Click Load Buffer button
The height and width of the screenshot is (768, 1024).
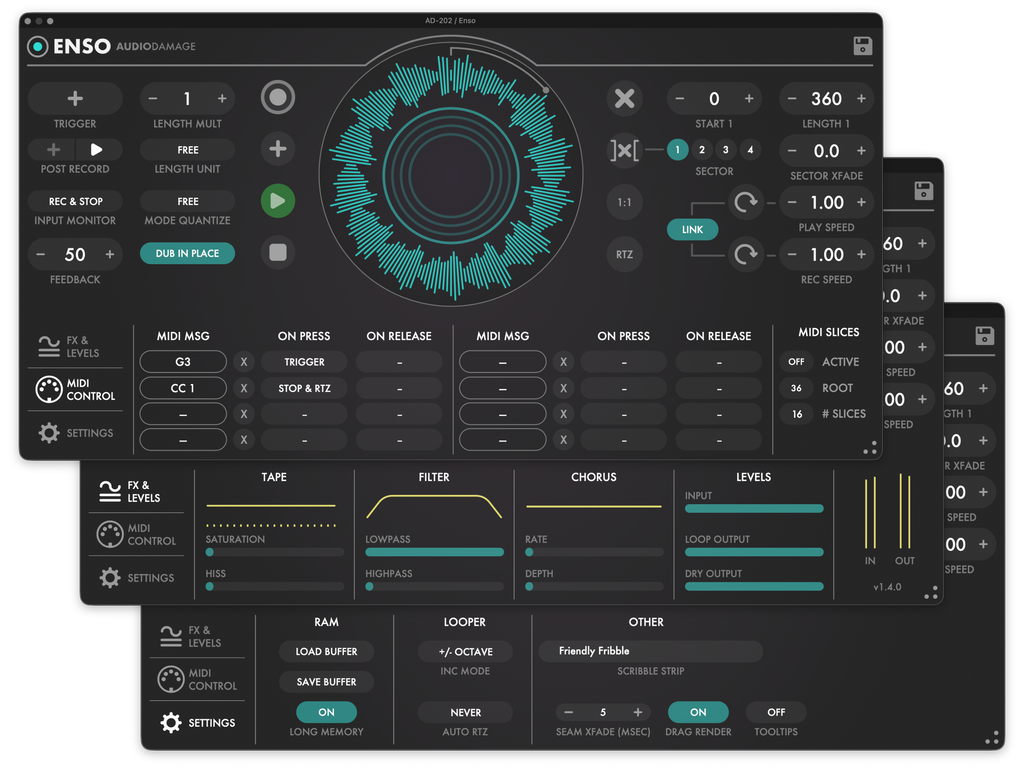pyautogui.click(x=327, y=652)
